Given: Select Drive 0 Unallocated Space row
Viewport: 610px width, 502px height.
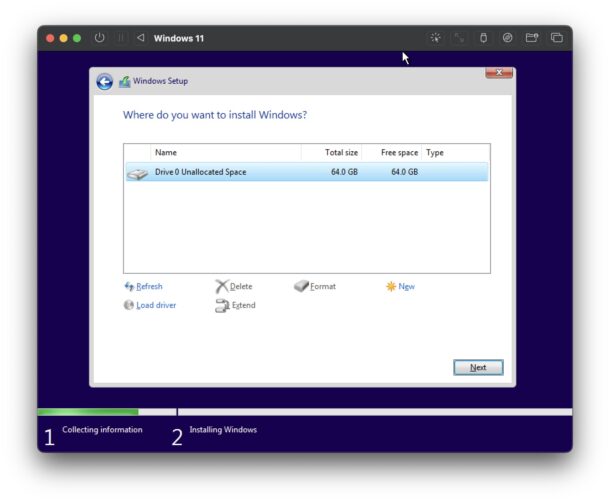Looking at the screenshot, I should pyautogui.click(x=306, y=172).
